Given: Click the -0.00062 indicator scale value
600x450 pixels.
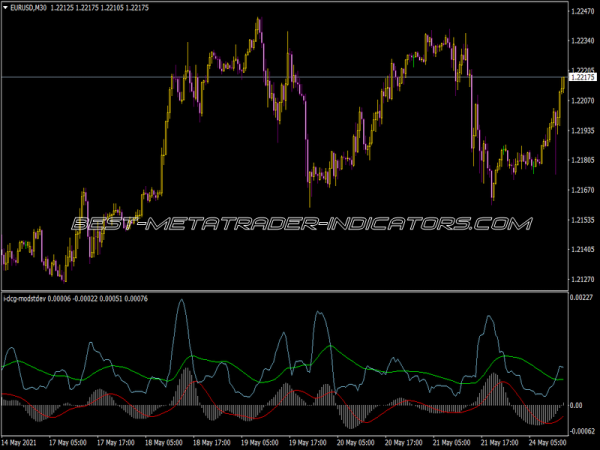Looking at the screenshot, I should click(581, 428).
